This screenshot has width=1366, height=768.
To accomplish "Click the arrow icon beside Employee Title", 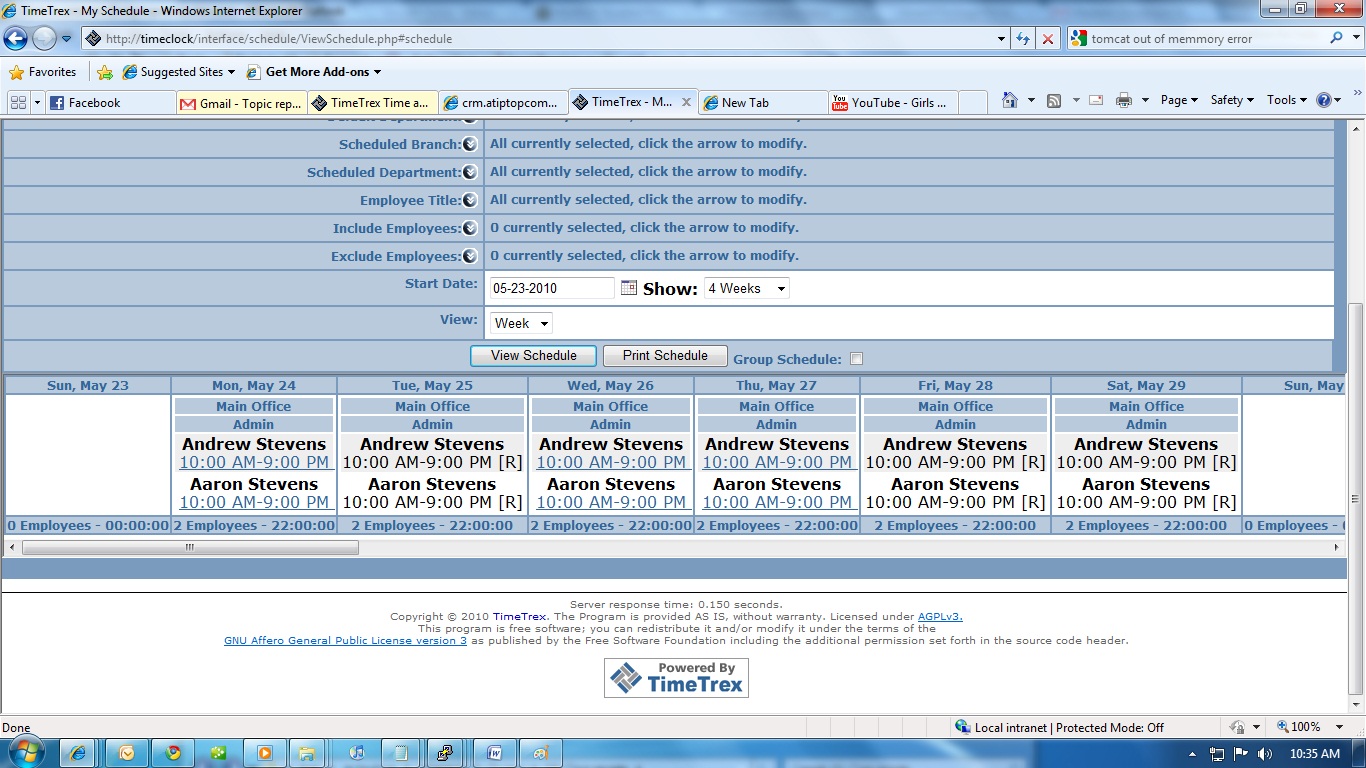I will (x=469, y=200).
